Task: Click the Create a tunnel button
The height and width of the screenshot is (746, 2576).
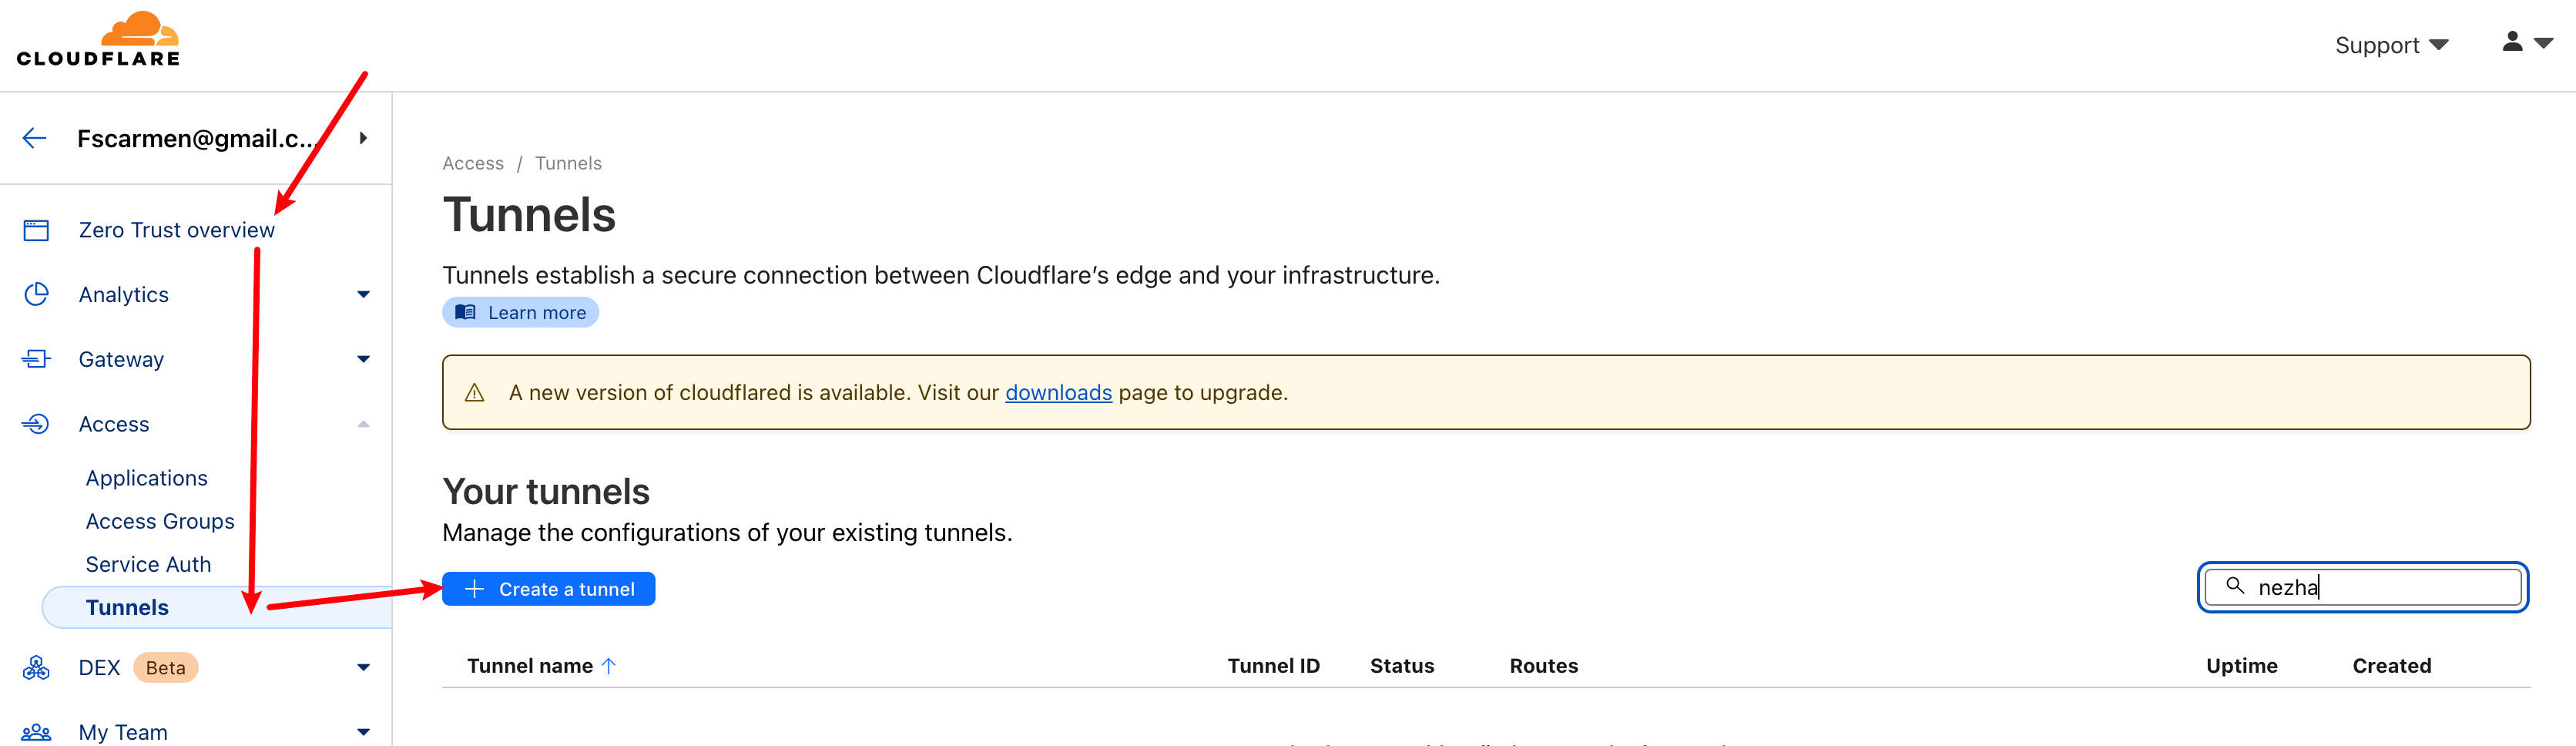Action: pos(549,589)
